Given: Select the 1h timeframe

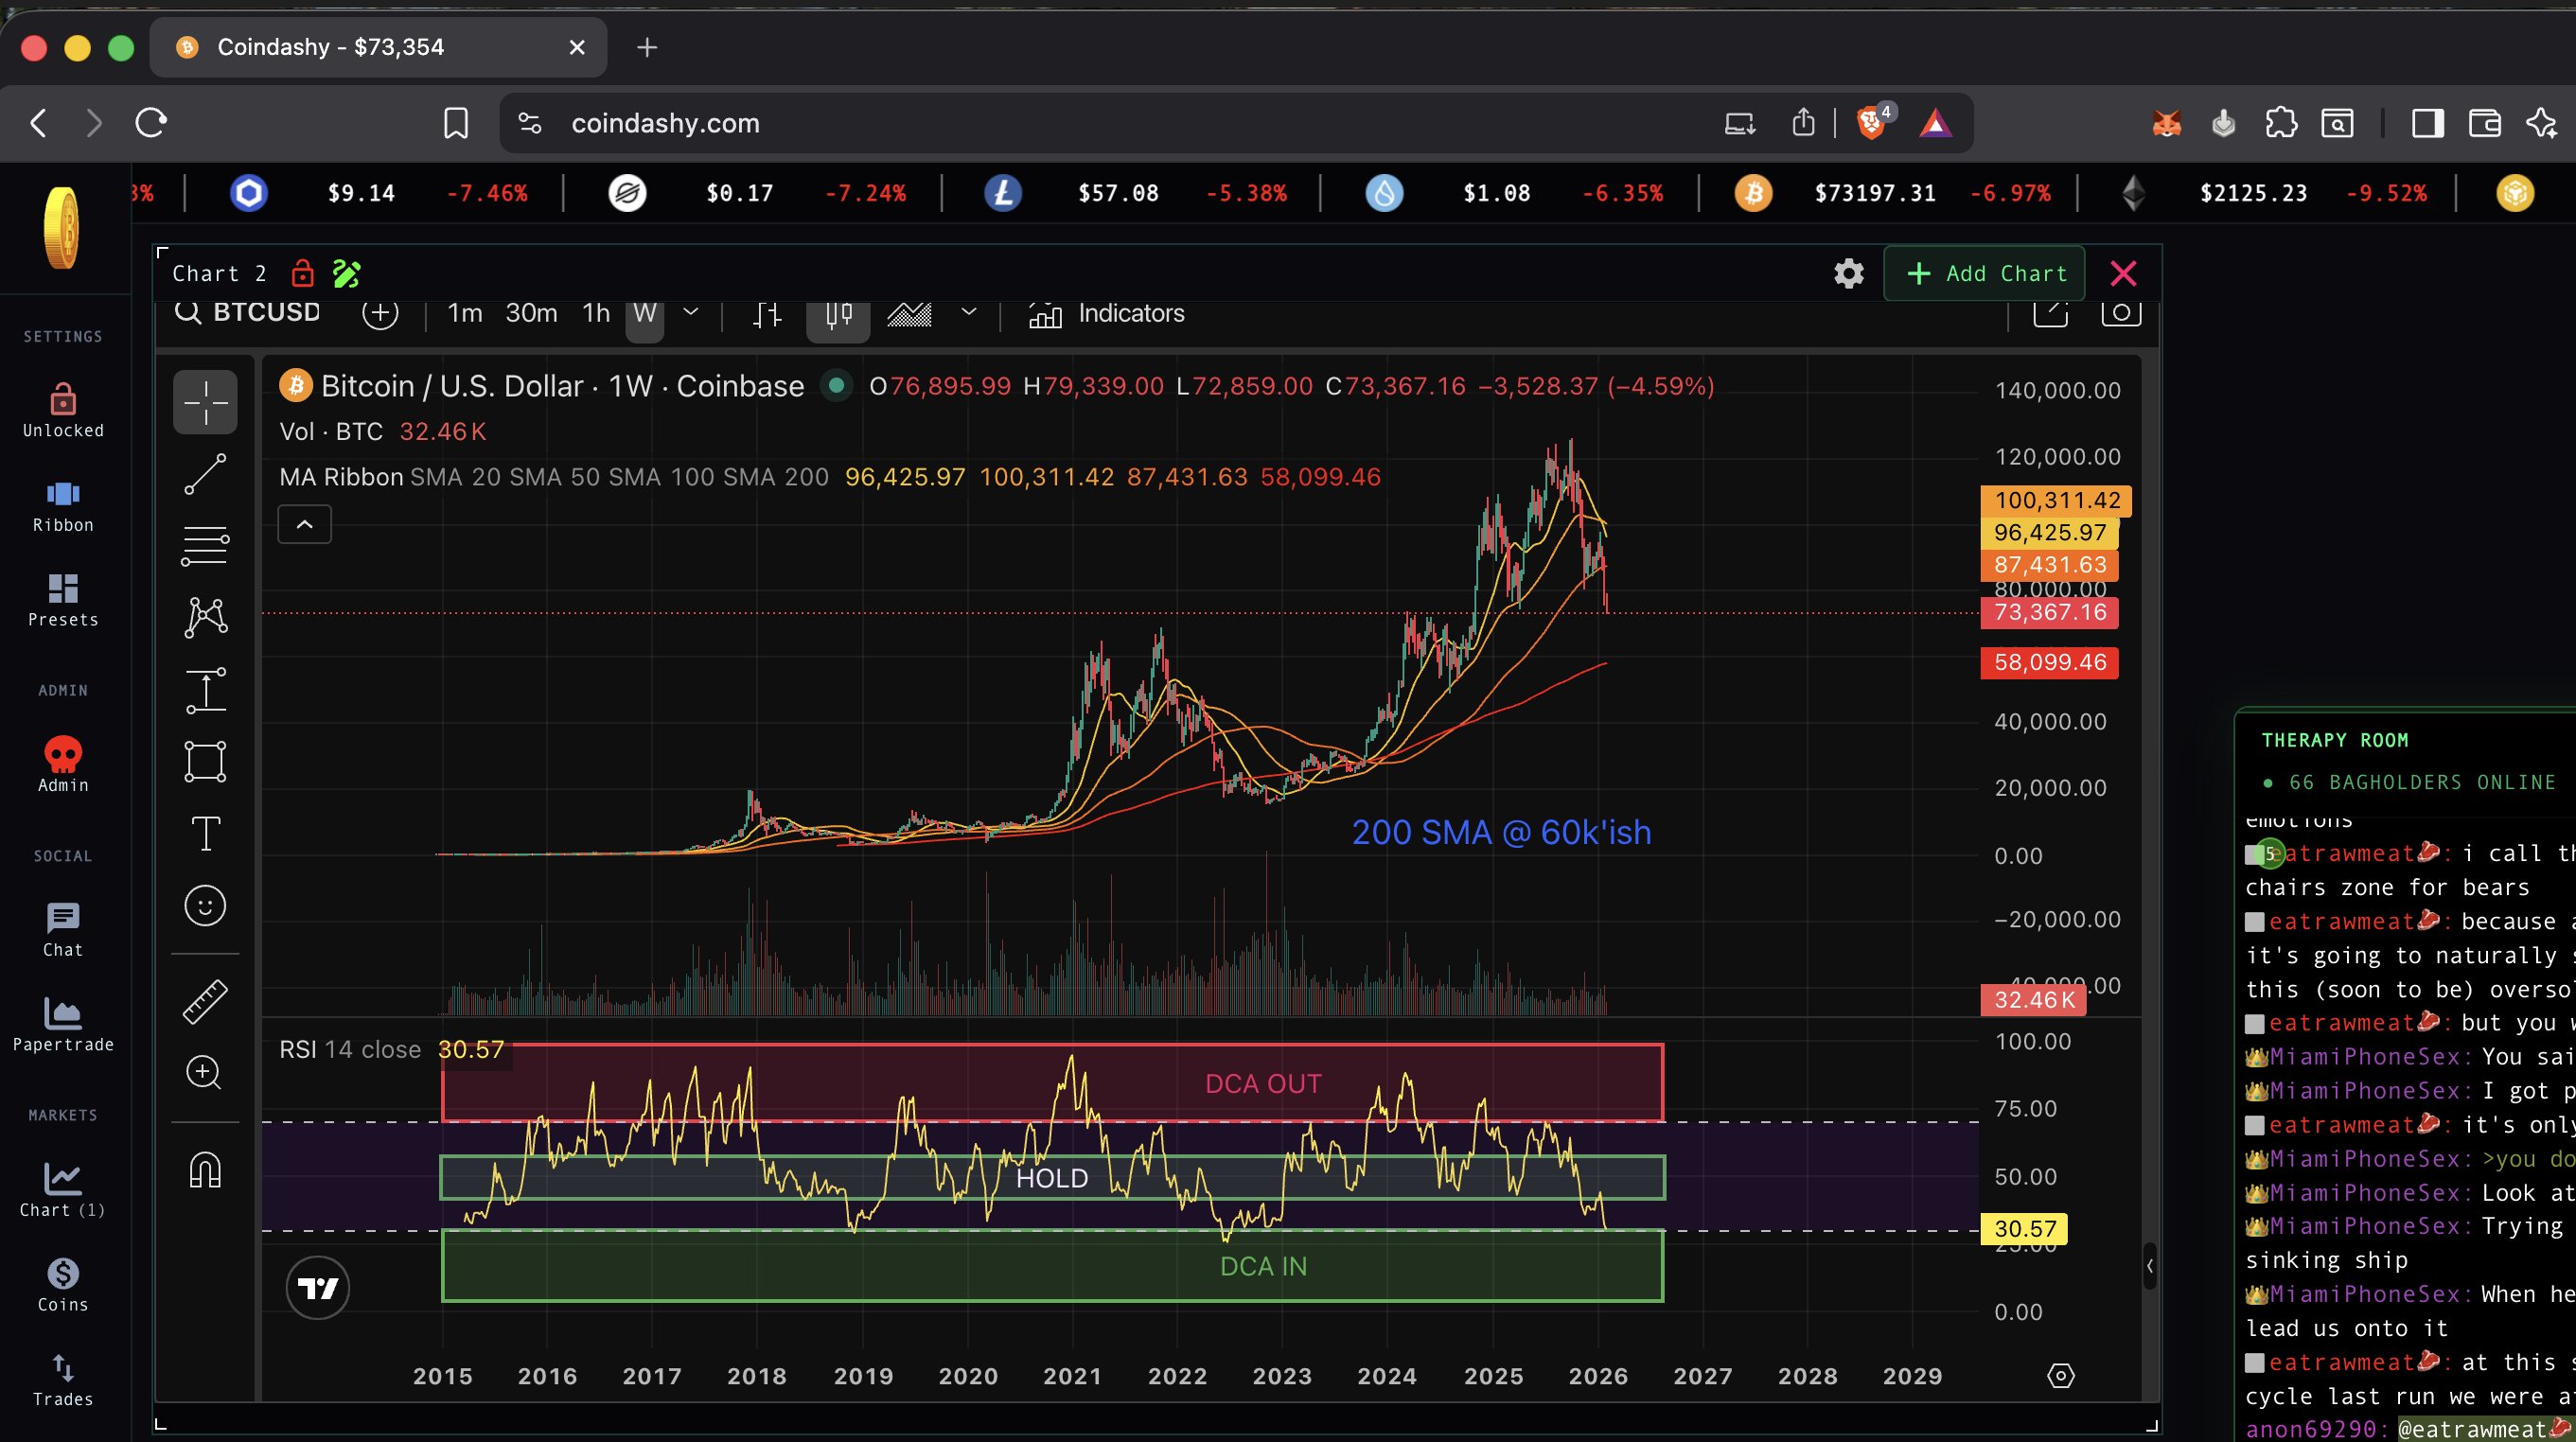Looking at the screenshot, I should [596, 313].
